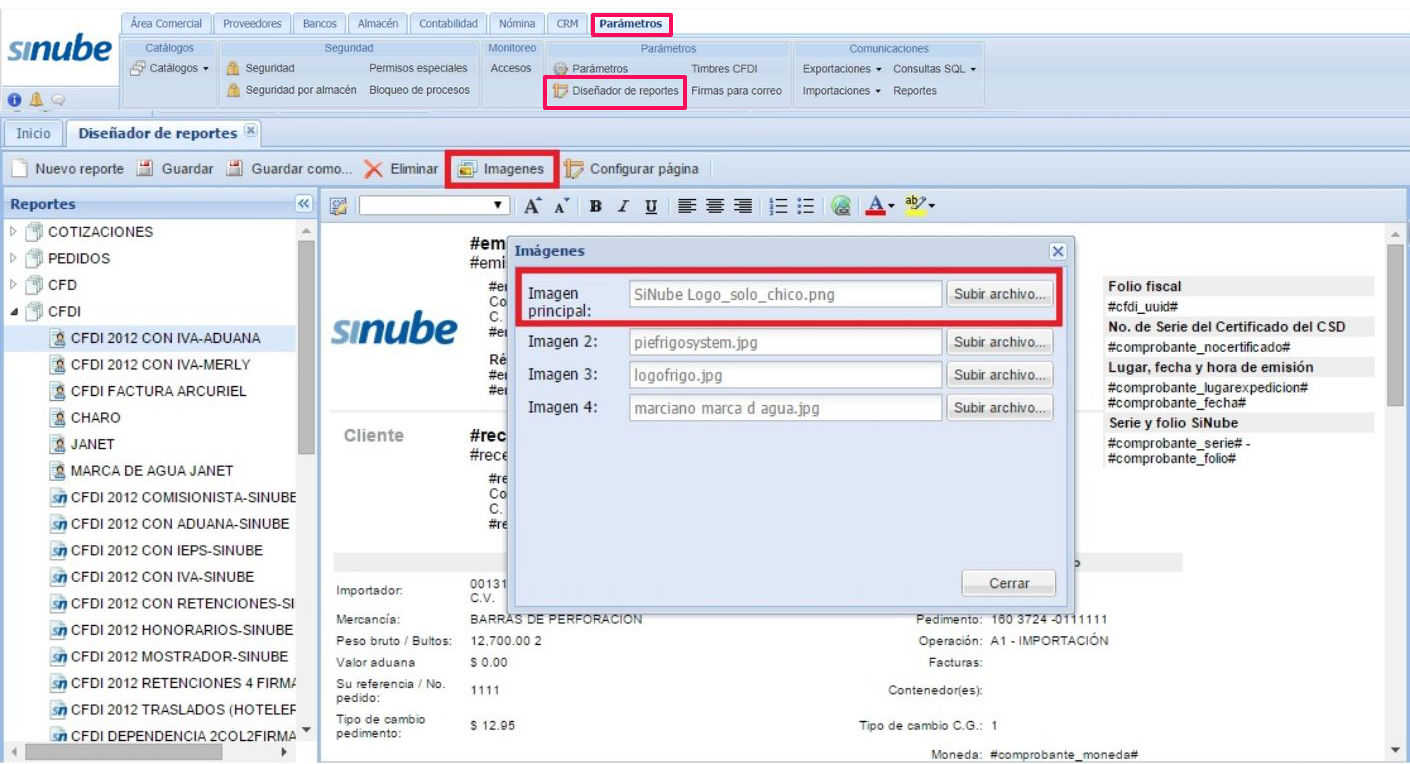1410x764 pixels.
Task: Click the Underline formatting icon
Action: coord(651,206)
